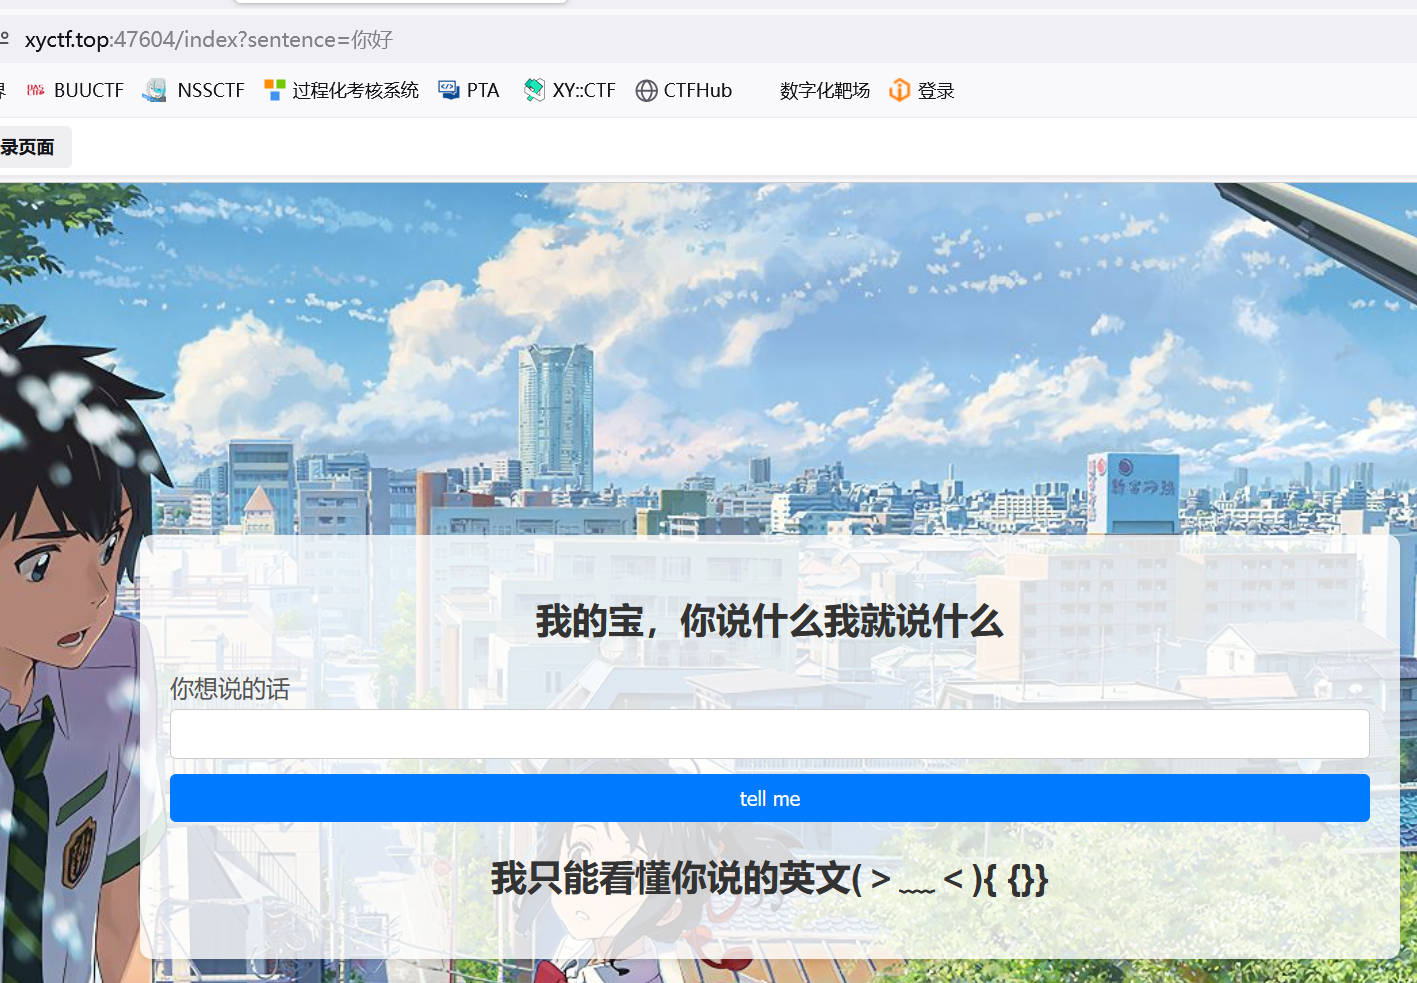Open the CTFHub bookmark label
Viewport: 1417px width, 983px height.
pos(698,91)
